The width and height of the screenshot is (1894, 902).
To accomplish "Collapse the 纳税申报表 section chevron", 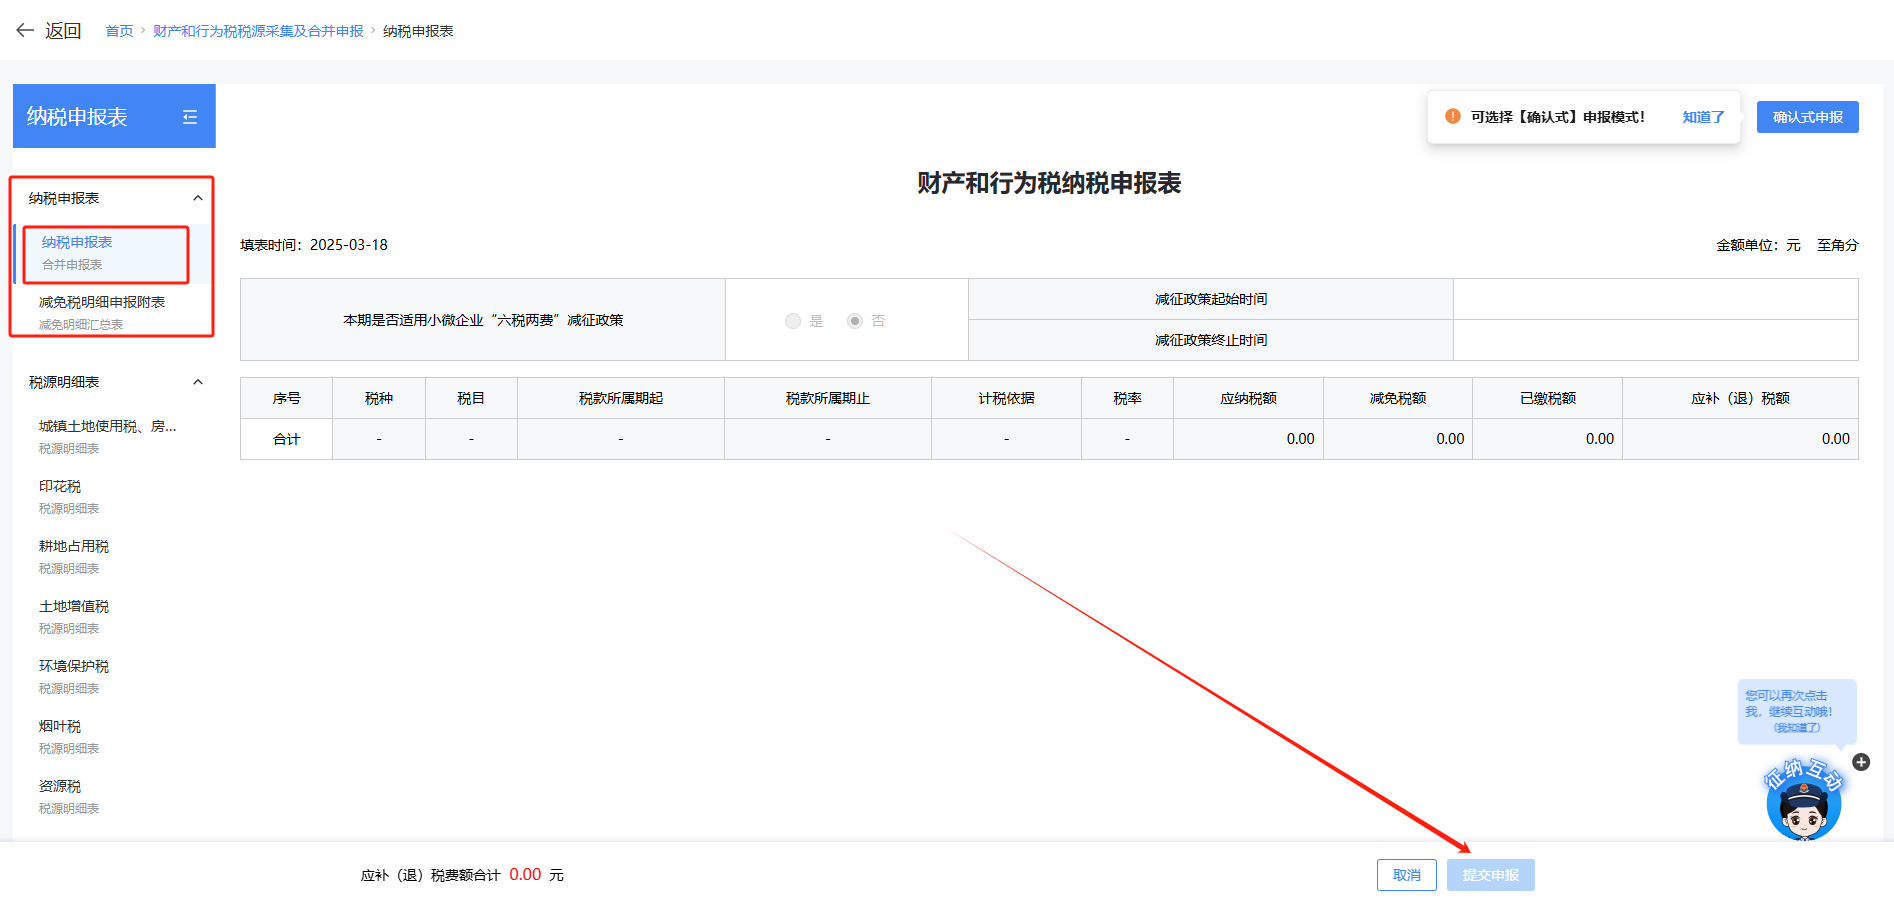I will [x=197, y=198].
